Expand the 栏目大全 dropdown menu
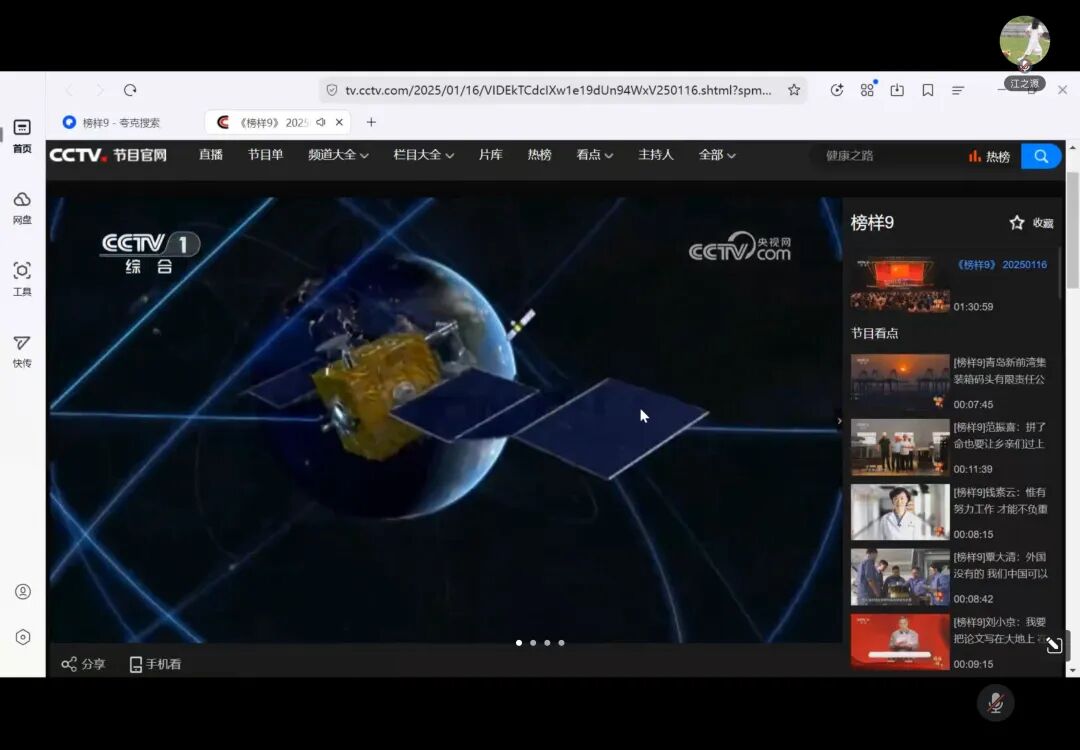Image resolution: width=1080 pixels, height=750 pixels. pyautogui.click(x=423, y=155)
